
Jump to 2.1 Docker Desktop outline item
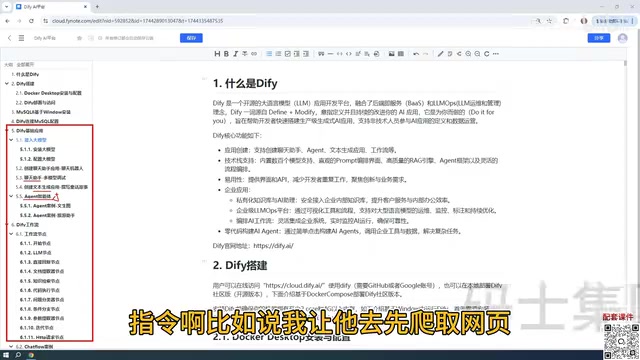pyautogui.click(x=49, y=93)
